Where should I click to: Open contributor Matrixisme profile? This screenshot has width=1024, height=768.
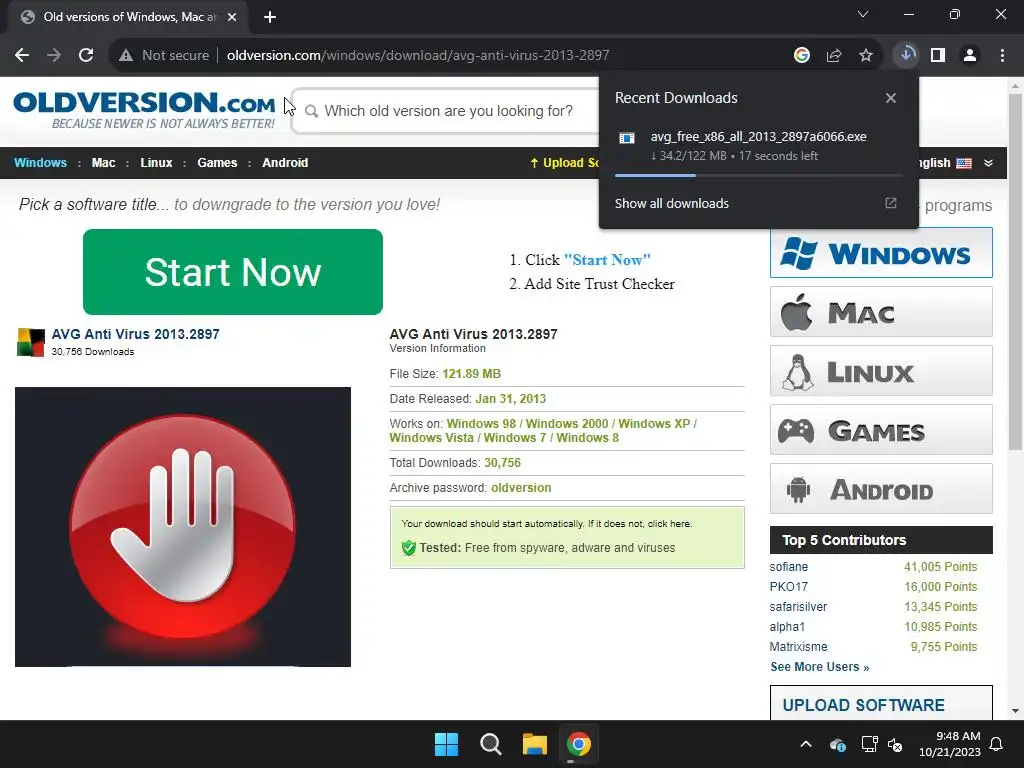[x=798, y=647]
